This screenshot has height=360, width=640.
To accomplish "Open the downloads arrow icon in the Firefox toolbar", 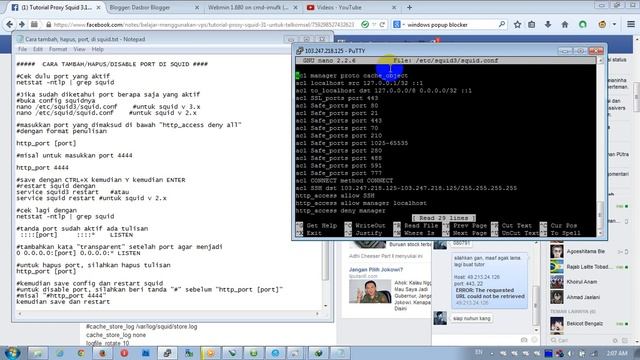I will [548, 24].
